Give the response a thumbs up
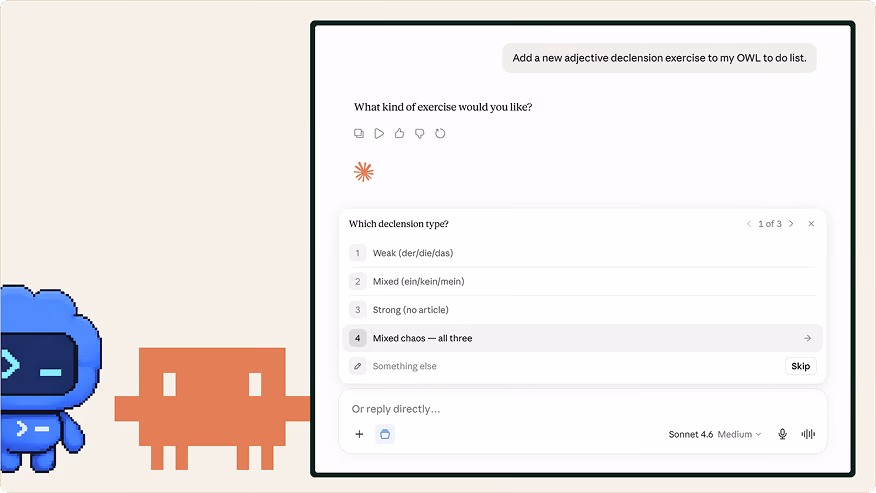876x493 pixels. click(399, 134)
